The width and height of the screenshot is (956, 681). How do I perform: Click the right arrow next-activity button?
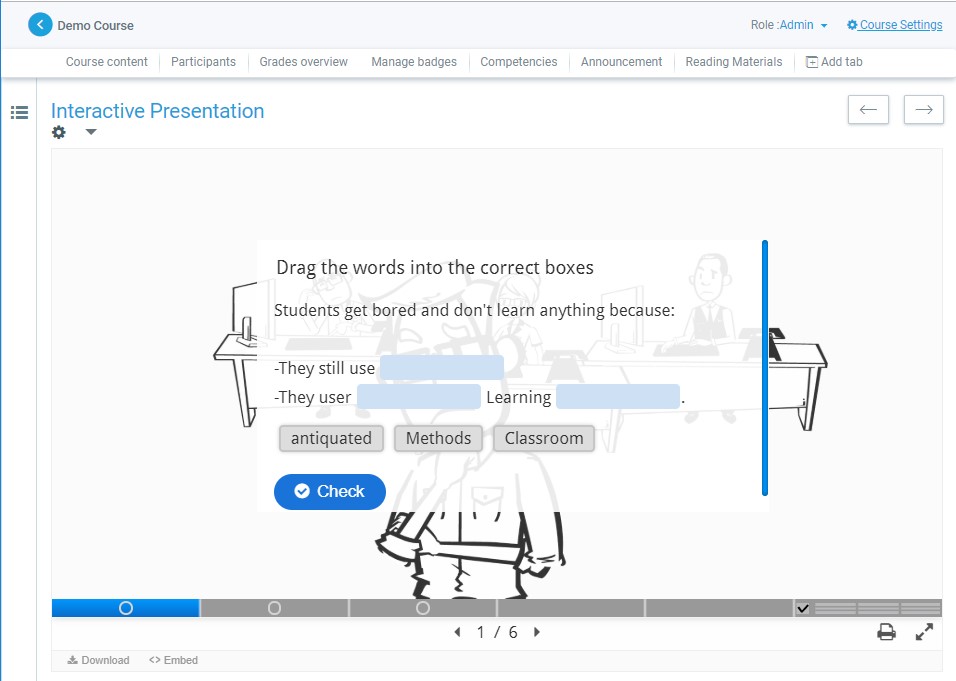tap(923, 110)
